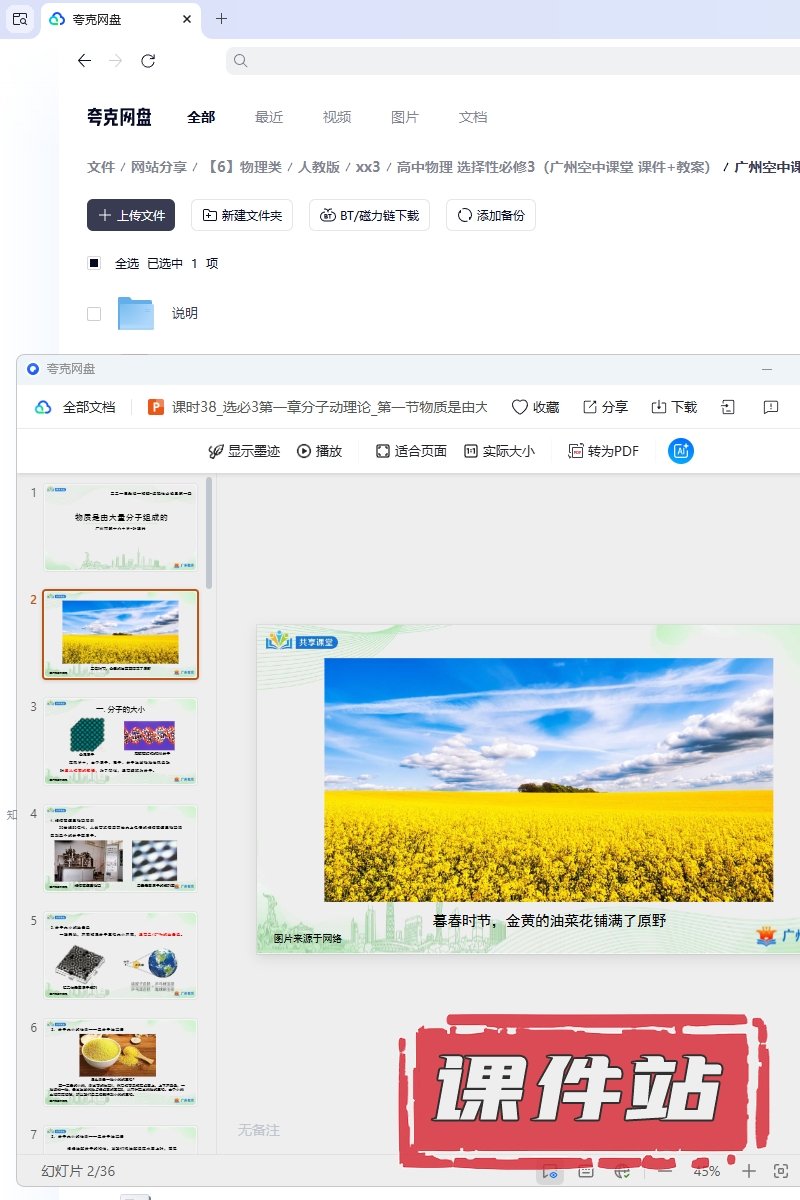Tick the checkbox next to 说明 folder
The image size is (800, 1200).
click(94, 313)
